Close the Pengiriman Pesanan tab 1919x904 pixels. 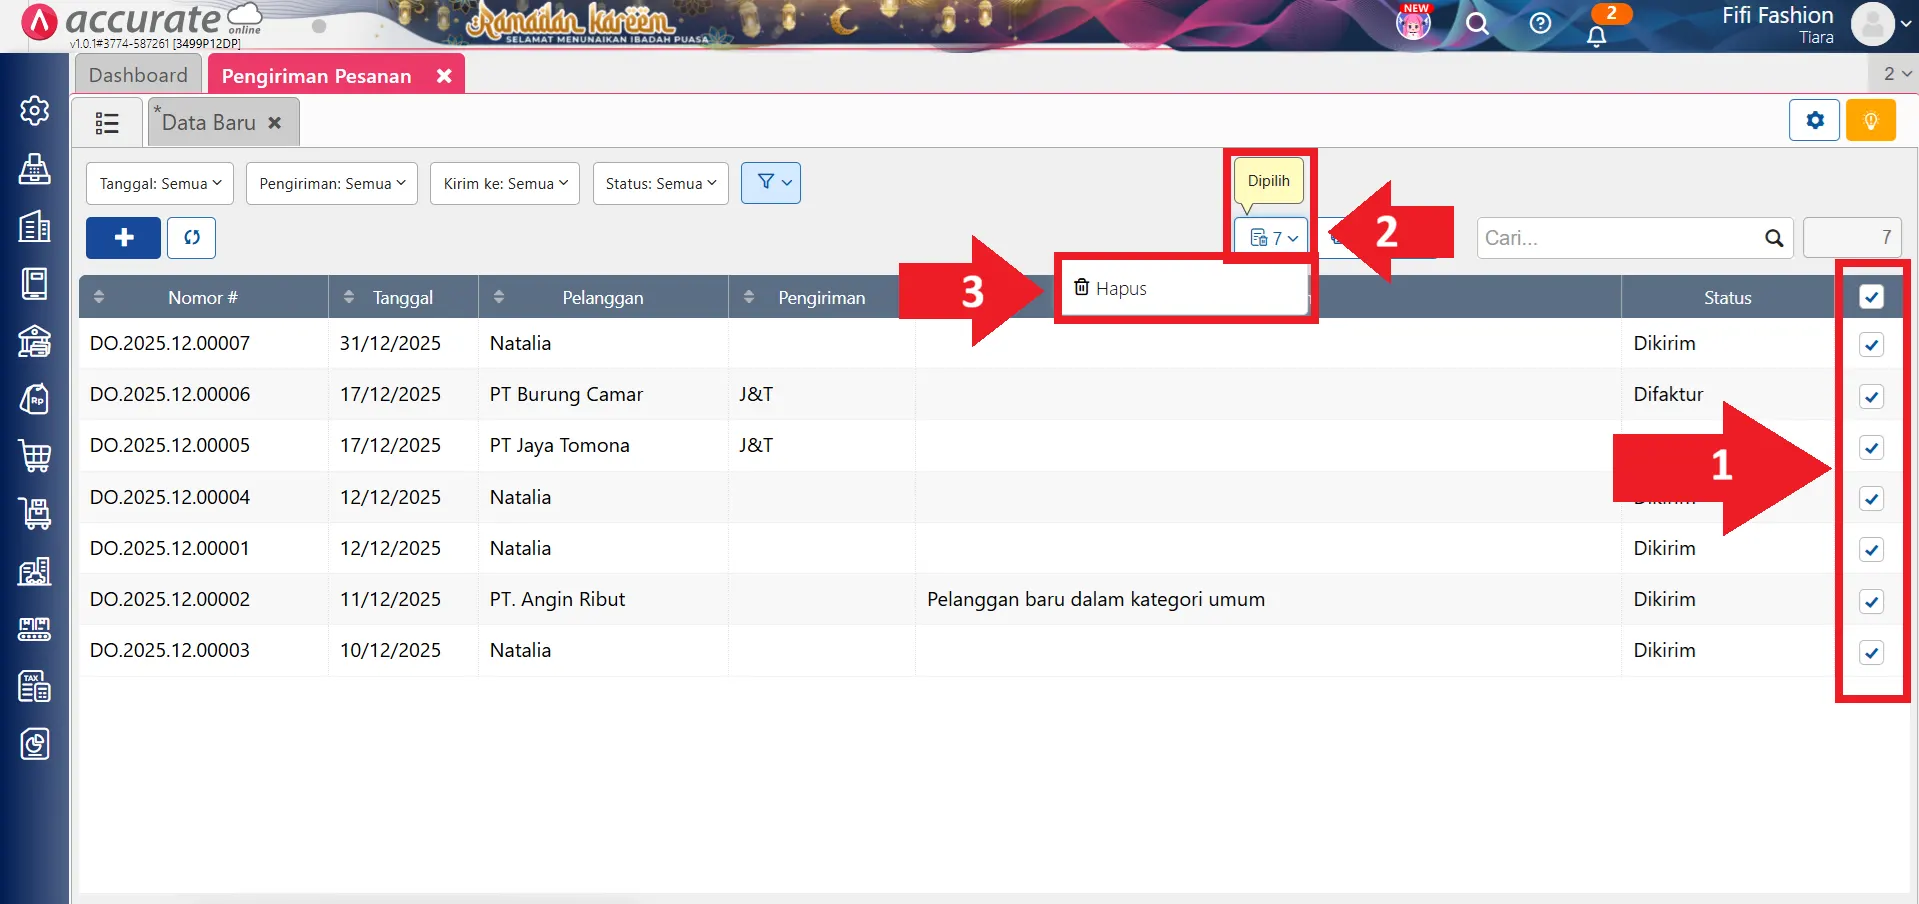point(444,76)
